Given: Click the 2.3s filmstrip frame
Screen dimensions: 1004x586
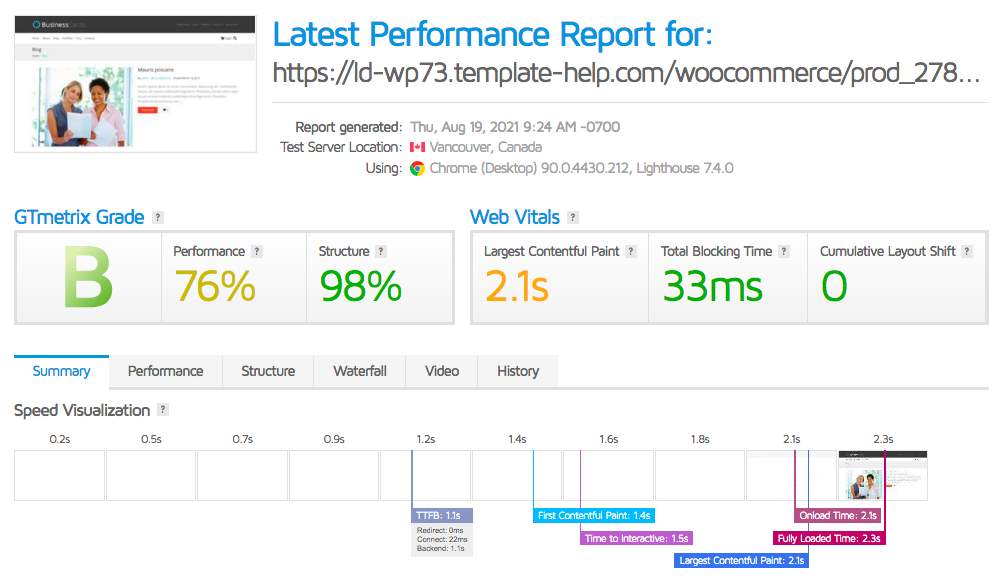Looking at the screenshot, I should [883, 476].
